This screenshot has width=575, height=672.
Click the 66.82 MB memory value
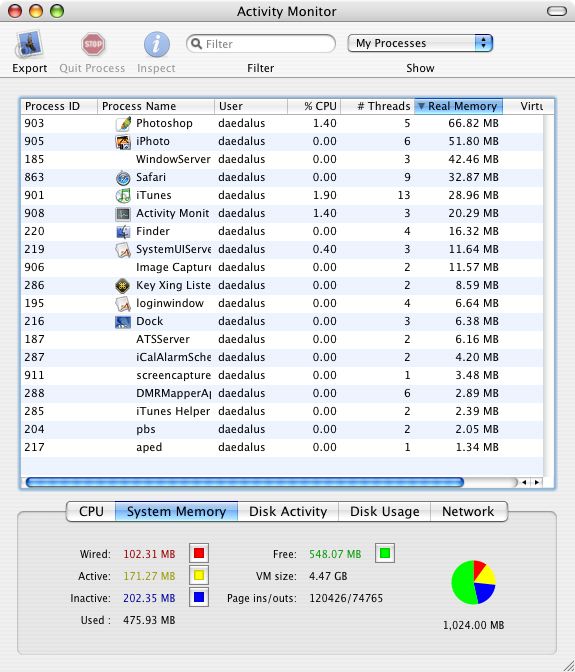(x=473, y=123)
